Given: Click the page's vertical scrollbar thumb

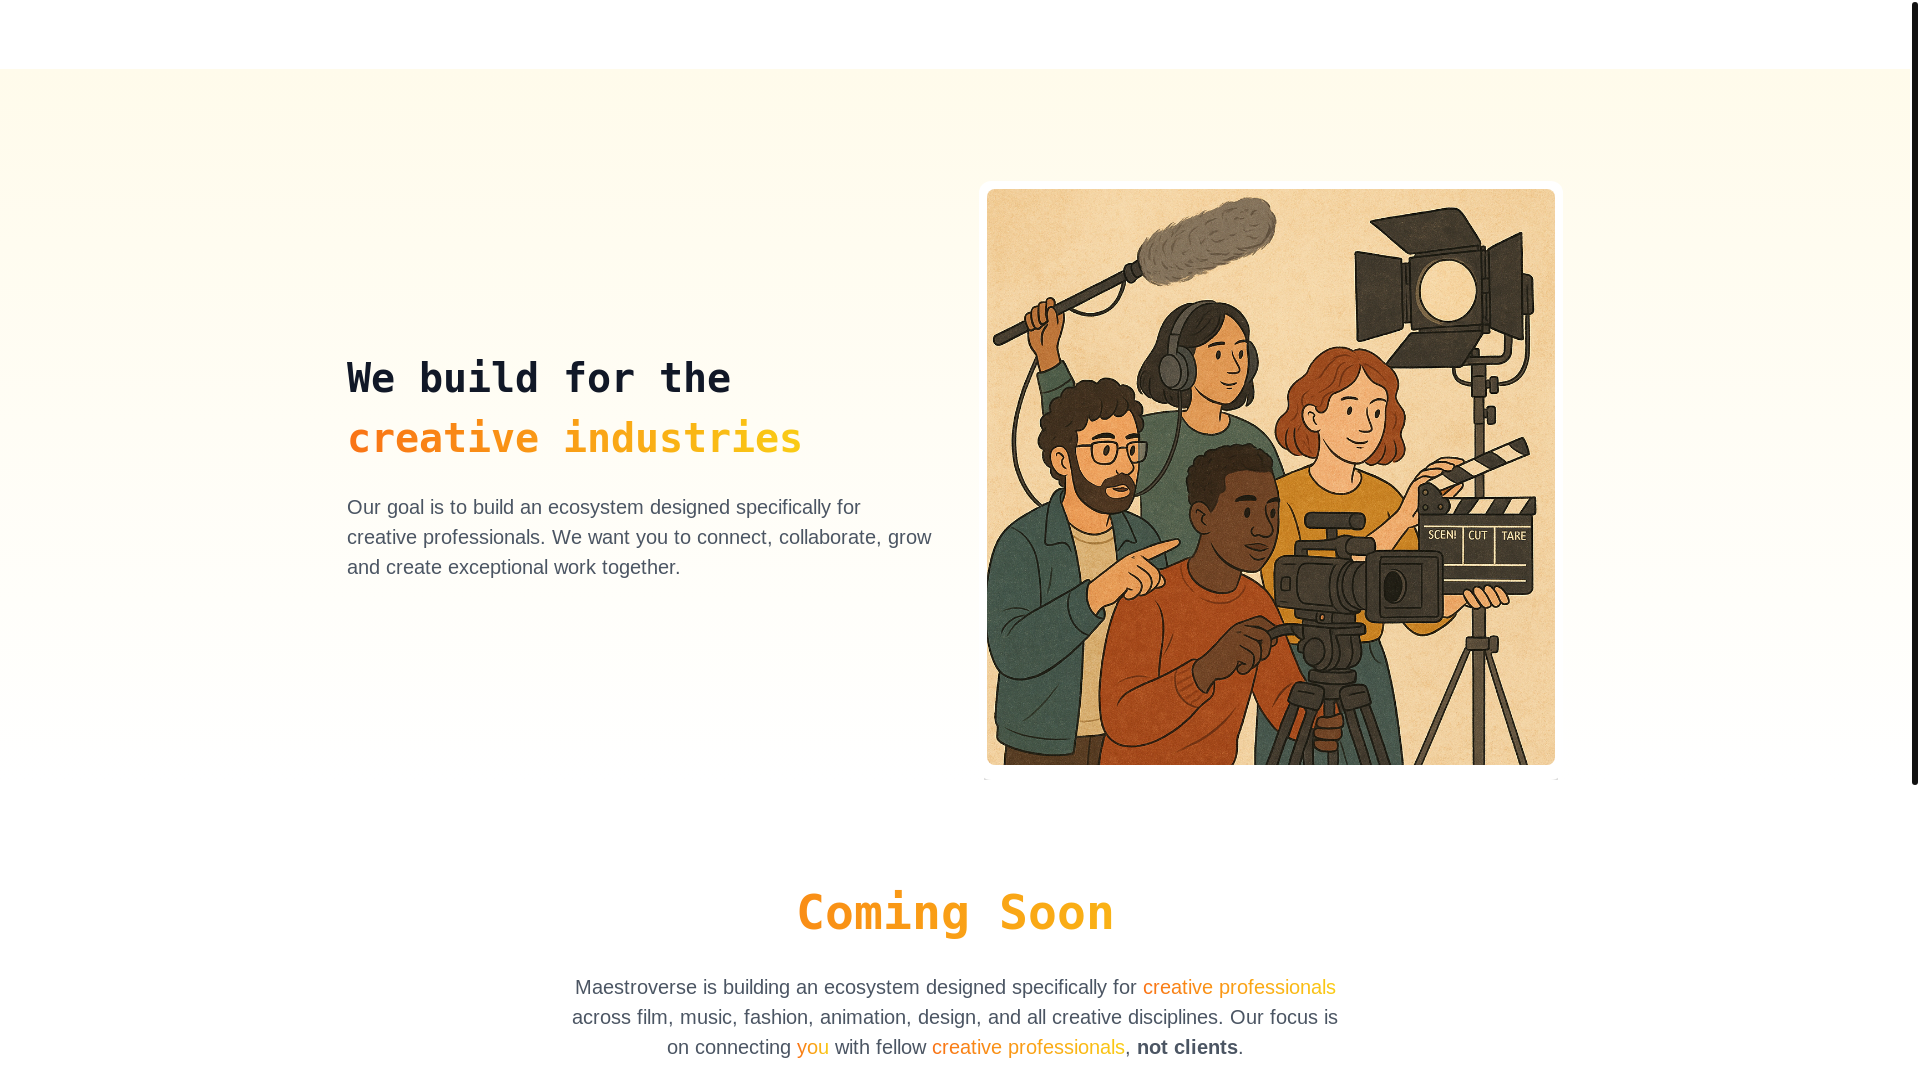Looking at the screenshot, I should 1914,392.
